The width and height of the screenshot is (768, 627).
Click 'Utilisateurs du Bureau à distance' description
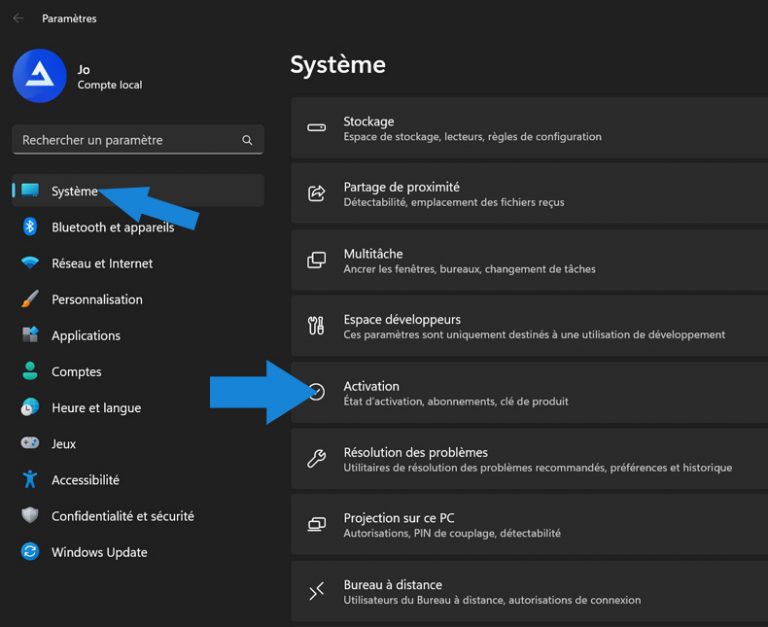pyautogui.click(x=492, y=600)
